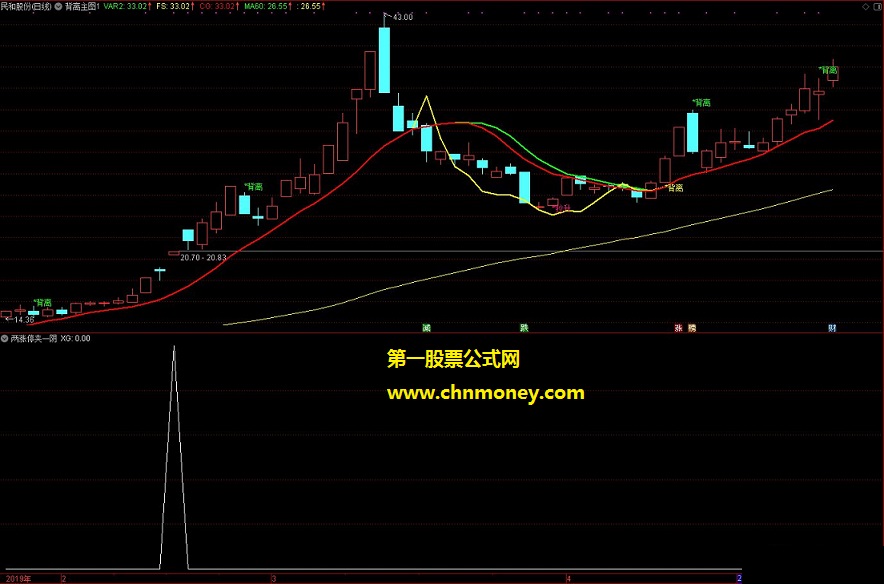Click month 4 marker on time axis
884x584 pixels.
coord(569,578)
